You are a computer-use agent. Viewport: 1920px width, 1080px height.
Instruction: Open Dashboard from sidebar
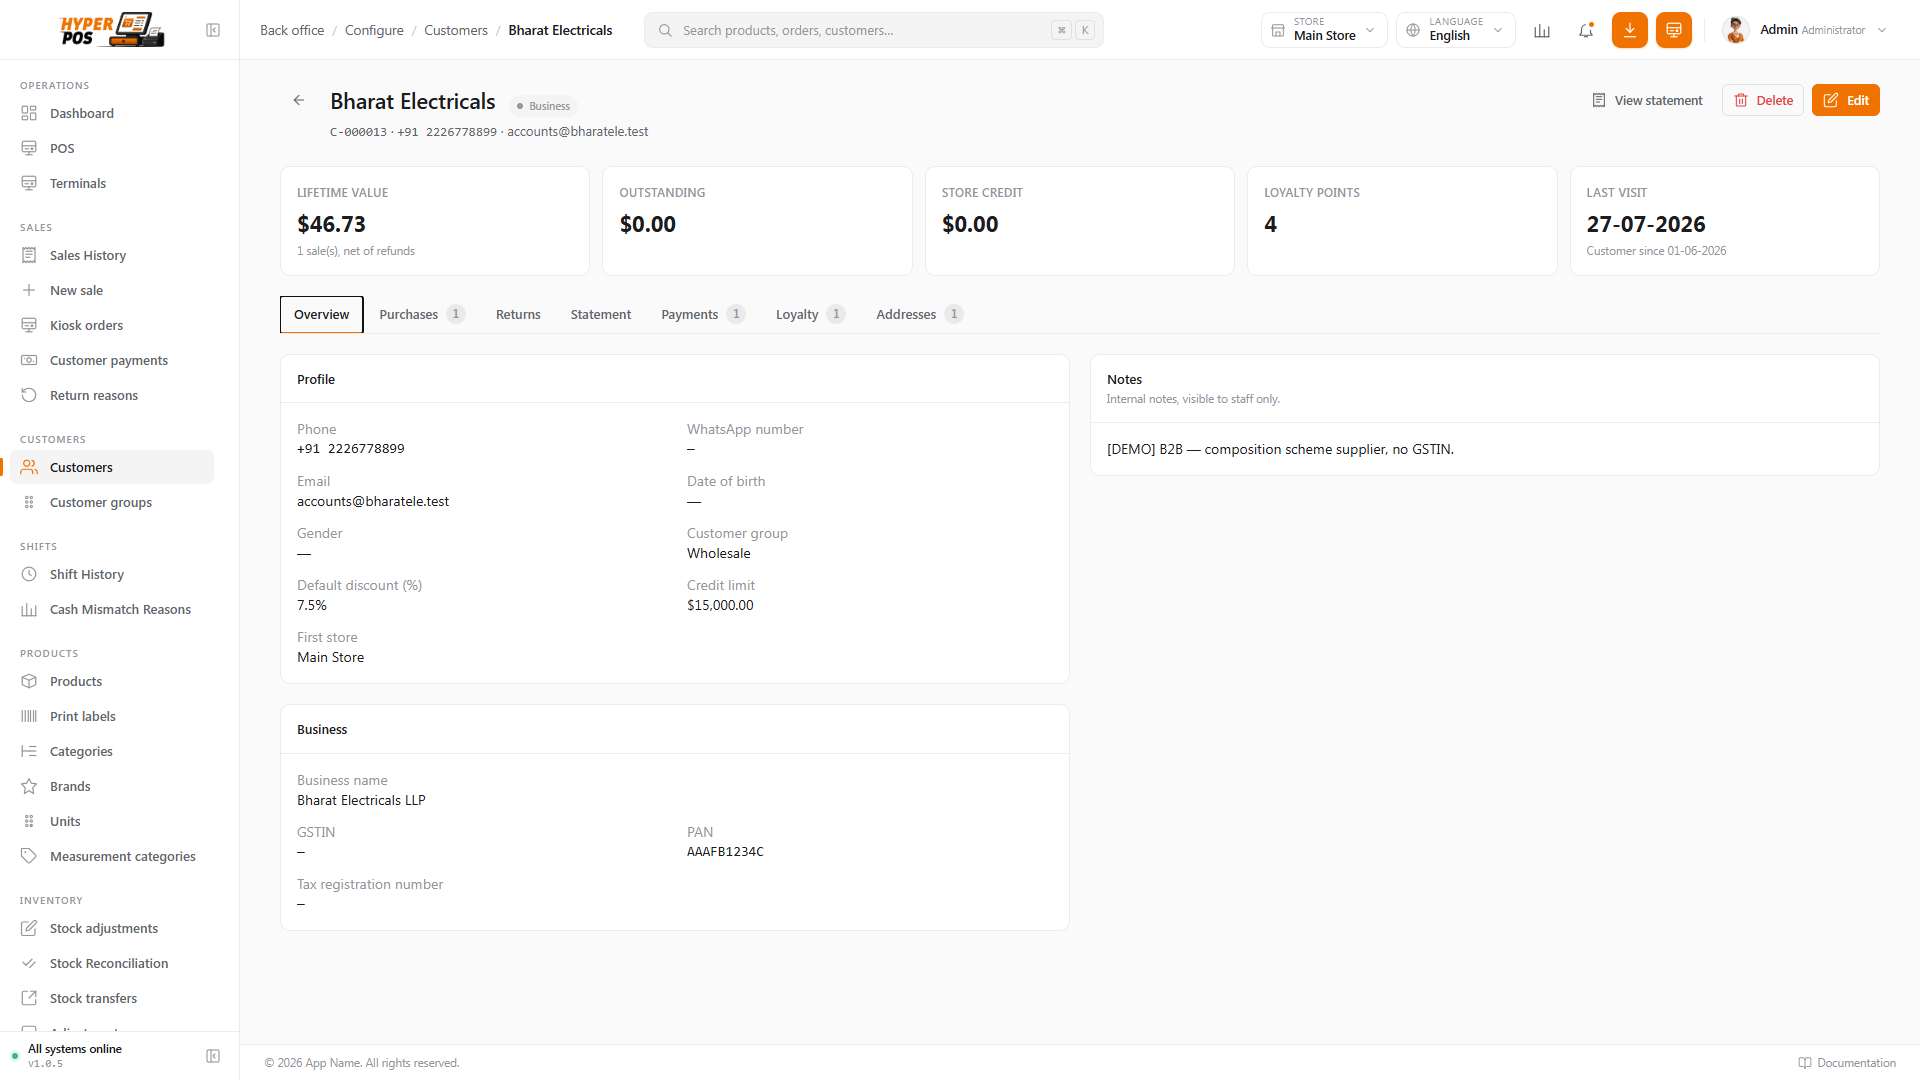[112, 113]
